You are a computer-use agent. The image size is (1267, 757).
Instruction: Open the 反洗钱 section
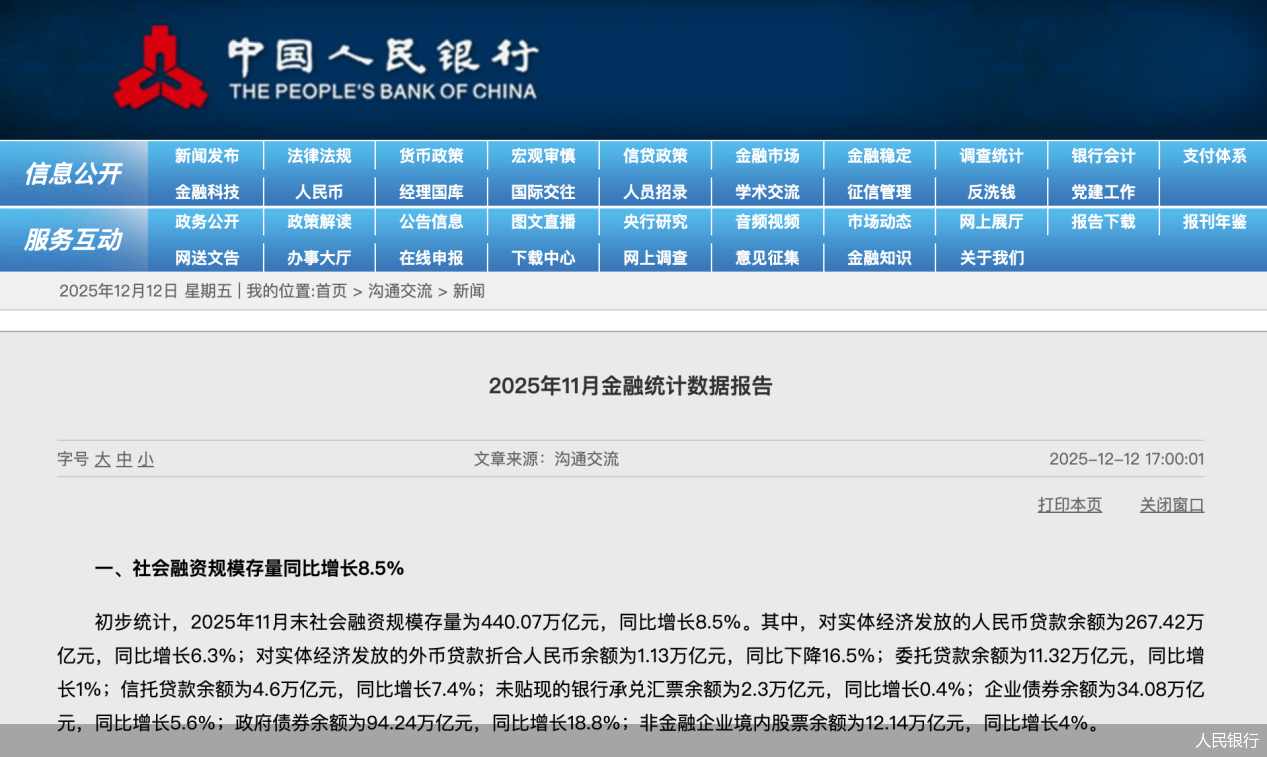991,191
